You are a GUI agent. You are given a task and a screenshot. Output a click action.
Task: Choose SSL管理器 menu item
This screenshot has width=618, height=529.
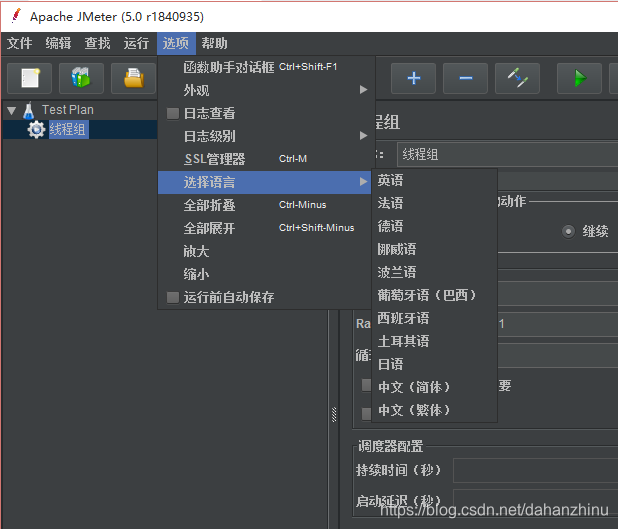(264, 159)
